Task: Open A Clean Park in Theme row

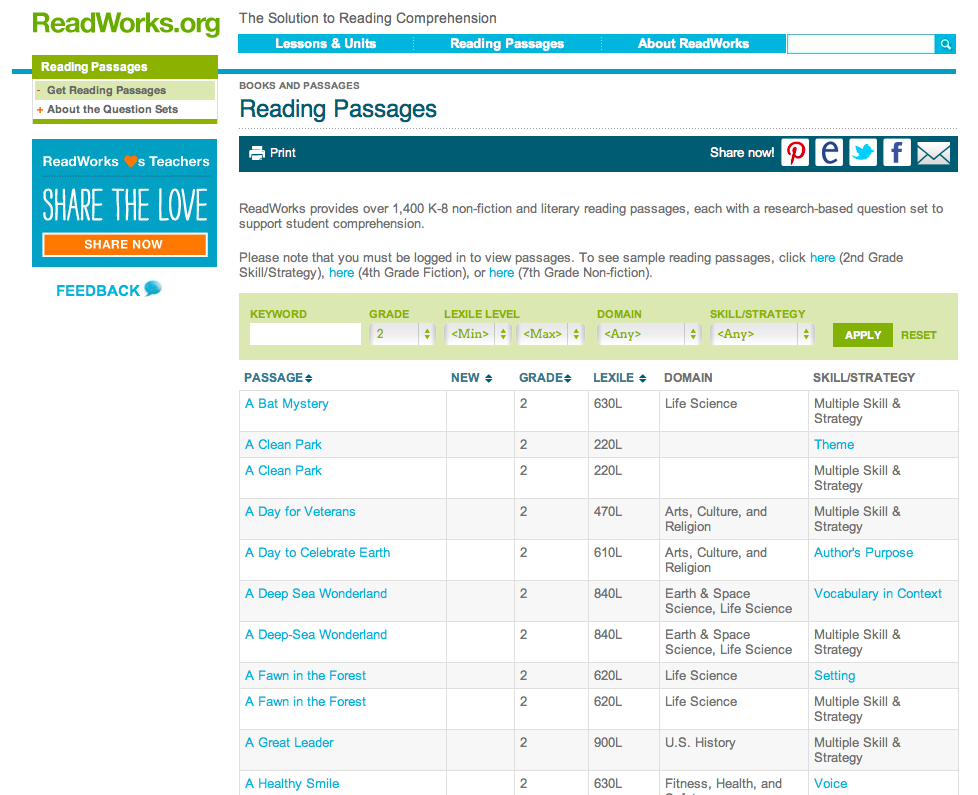Action: (x=283, y=445)
